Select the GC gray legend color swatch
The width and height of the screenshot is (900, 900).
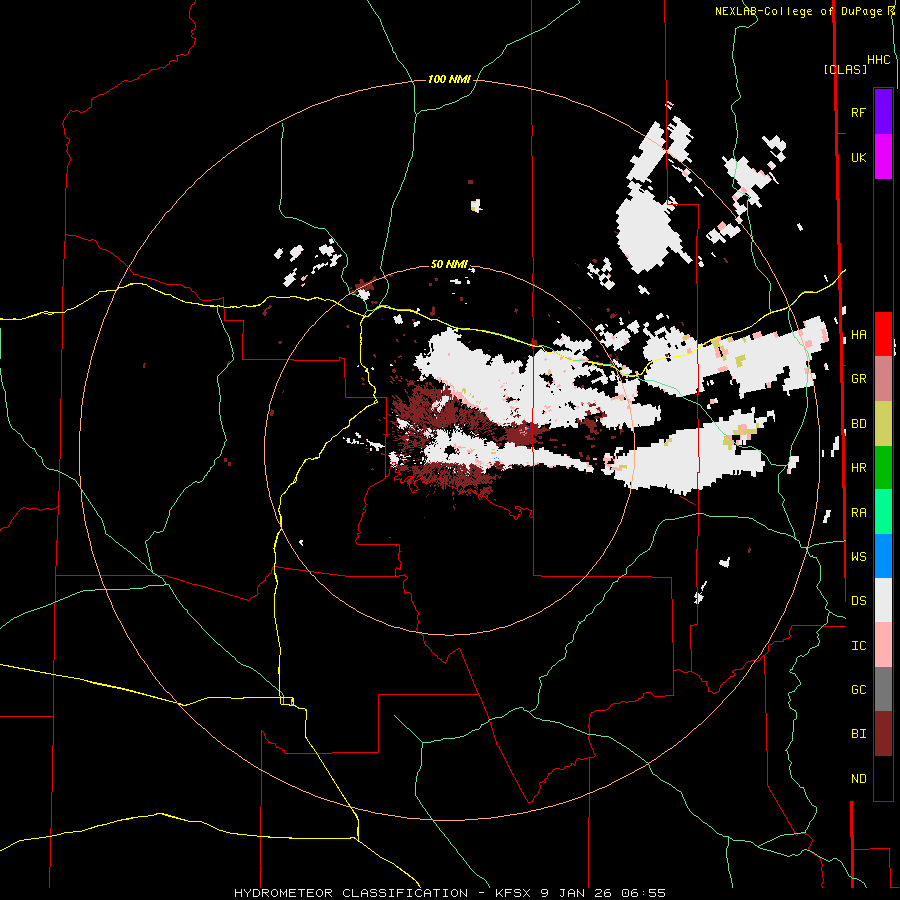(883, 689)
